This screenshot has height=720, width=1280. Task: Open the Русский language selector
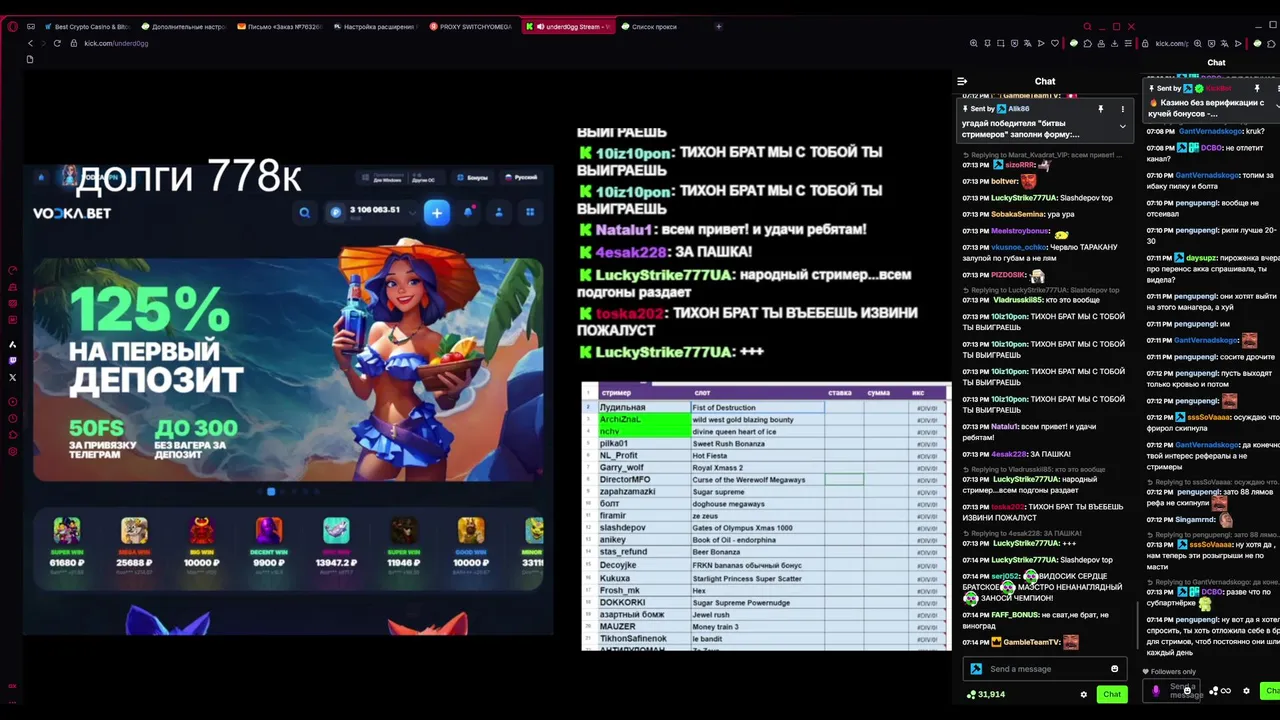pyautogui.click(x=520, y=178)
